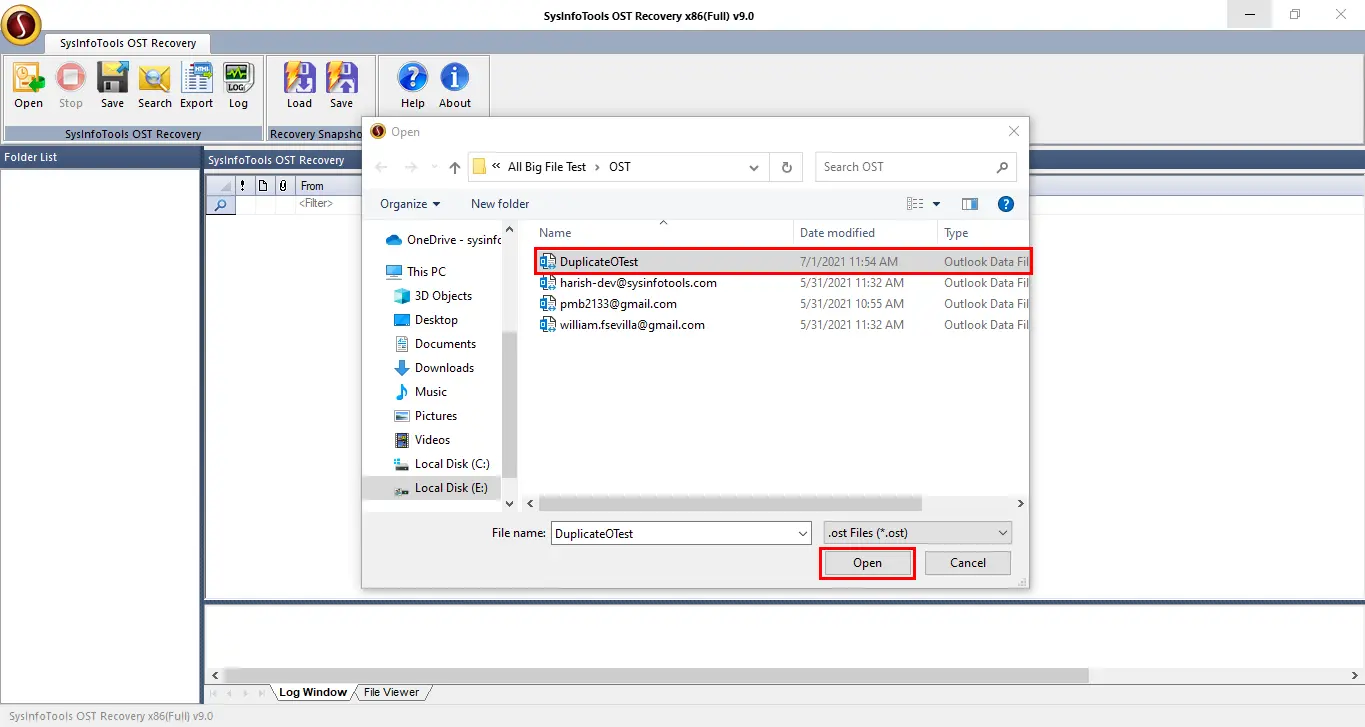Click the About info icon
This screenshot has height=727, width=1365.
(x=455, y=85)
